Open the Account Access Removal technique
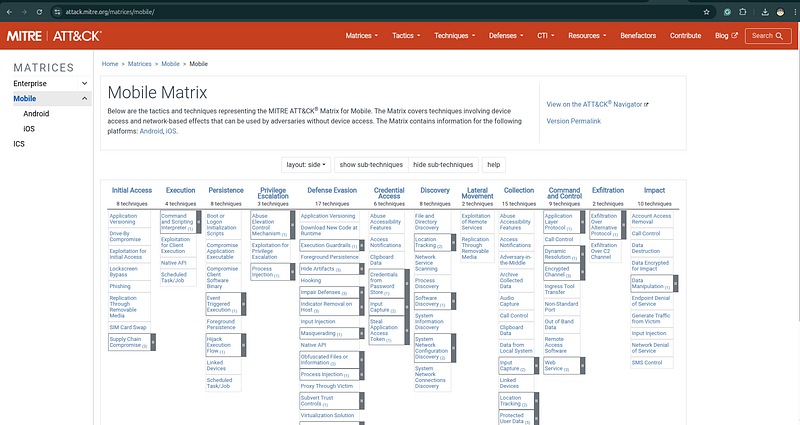 click(651, 219)
